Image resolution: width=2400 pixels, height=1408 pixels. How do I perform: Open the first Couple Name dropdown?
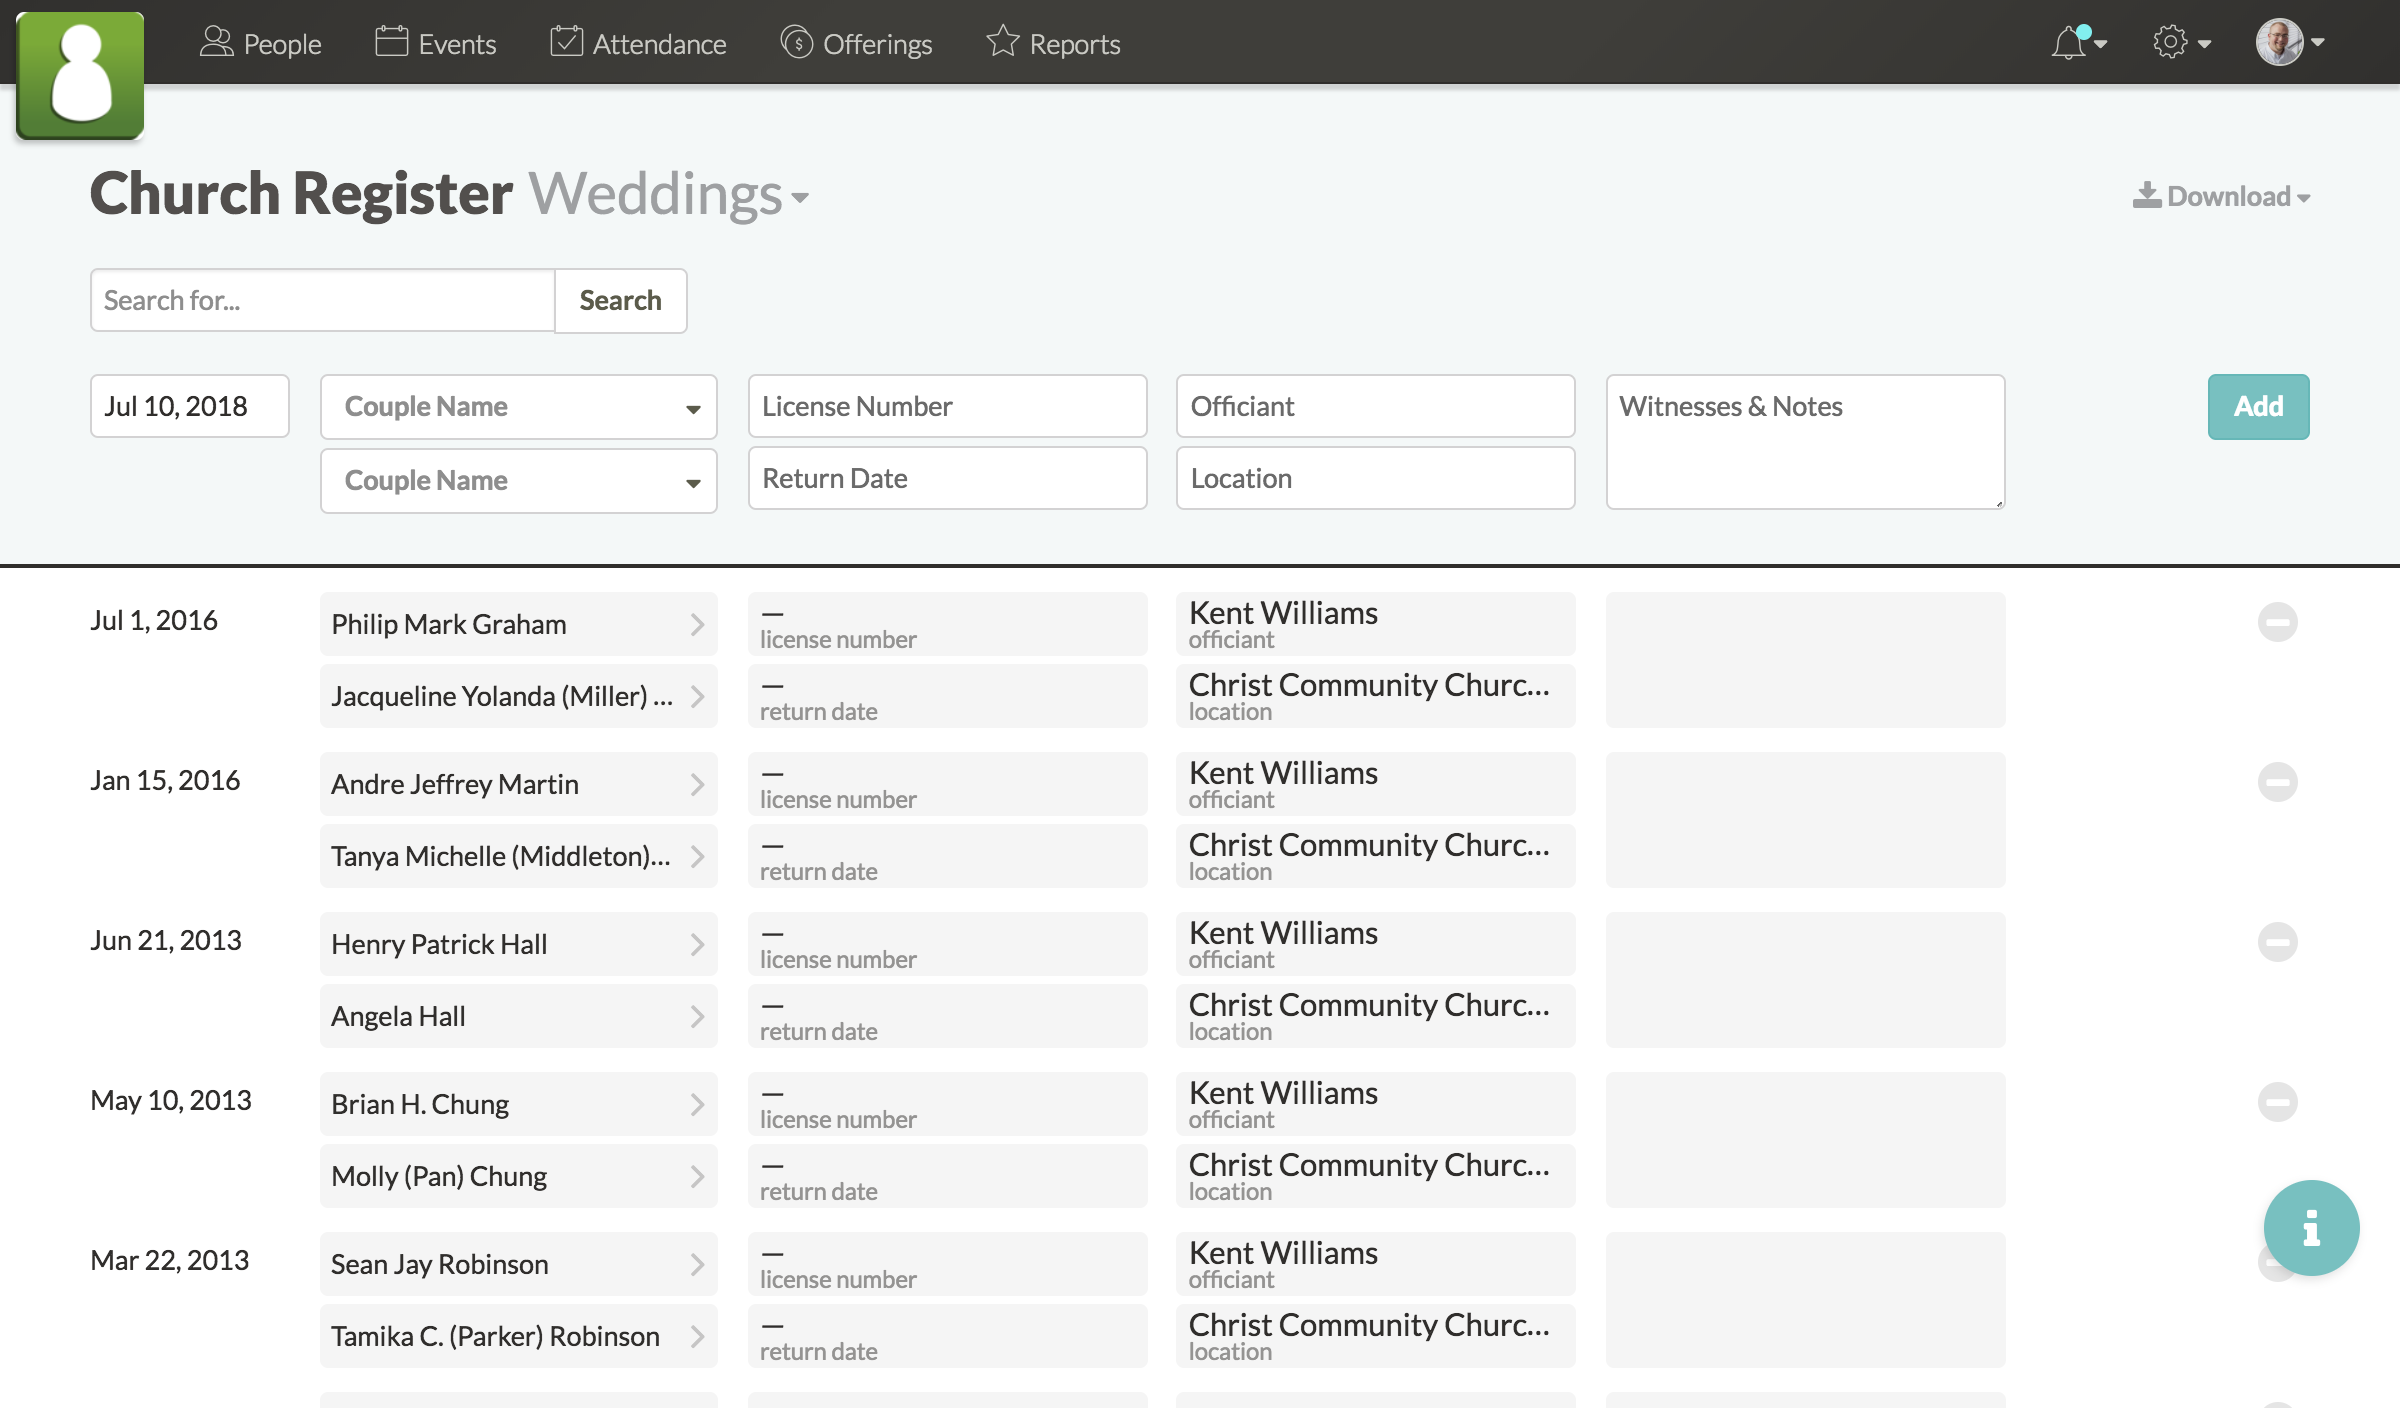tap(518, 407)
